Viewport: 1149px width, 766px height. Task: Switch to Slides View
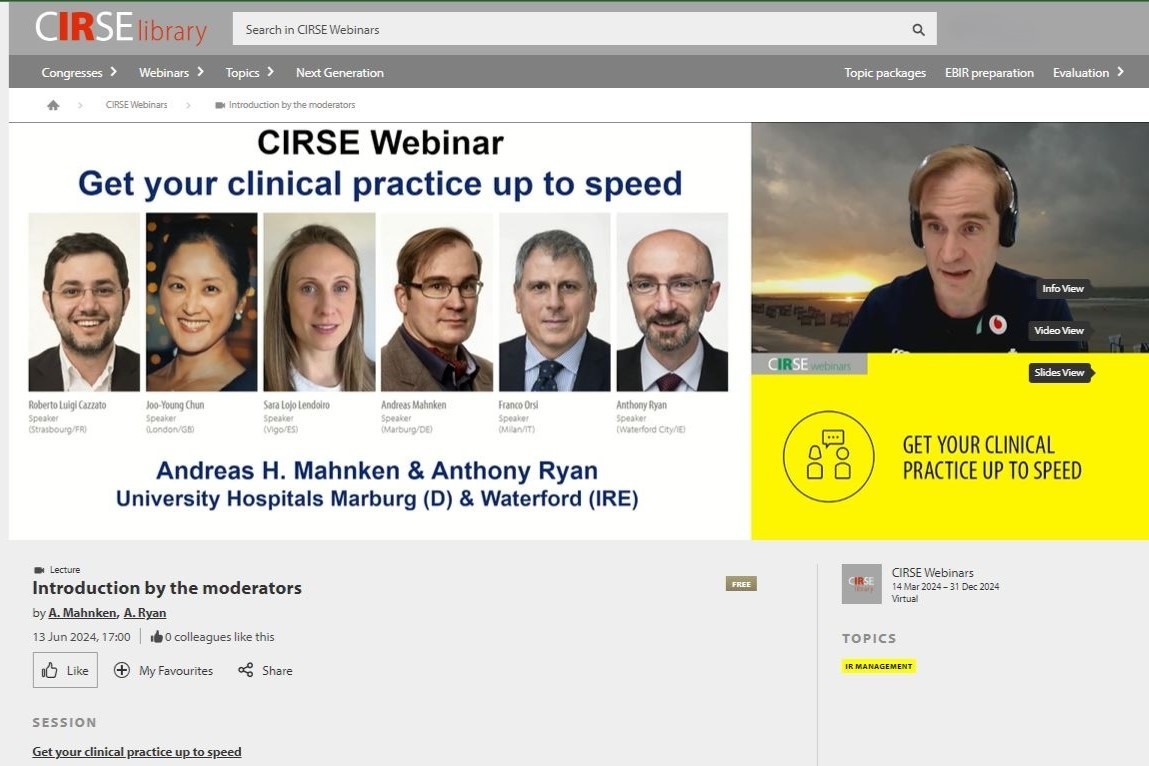1060,372
